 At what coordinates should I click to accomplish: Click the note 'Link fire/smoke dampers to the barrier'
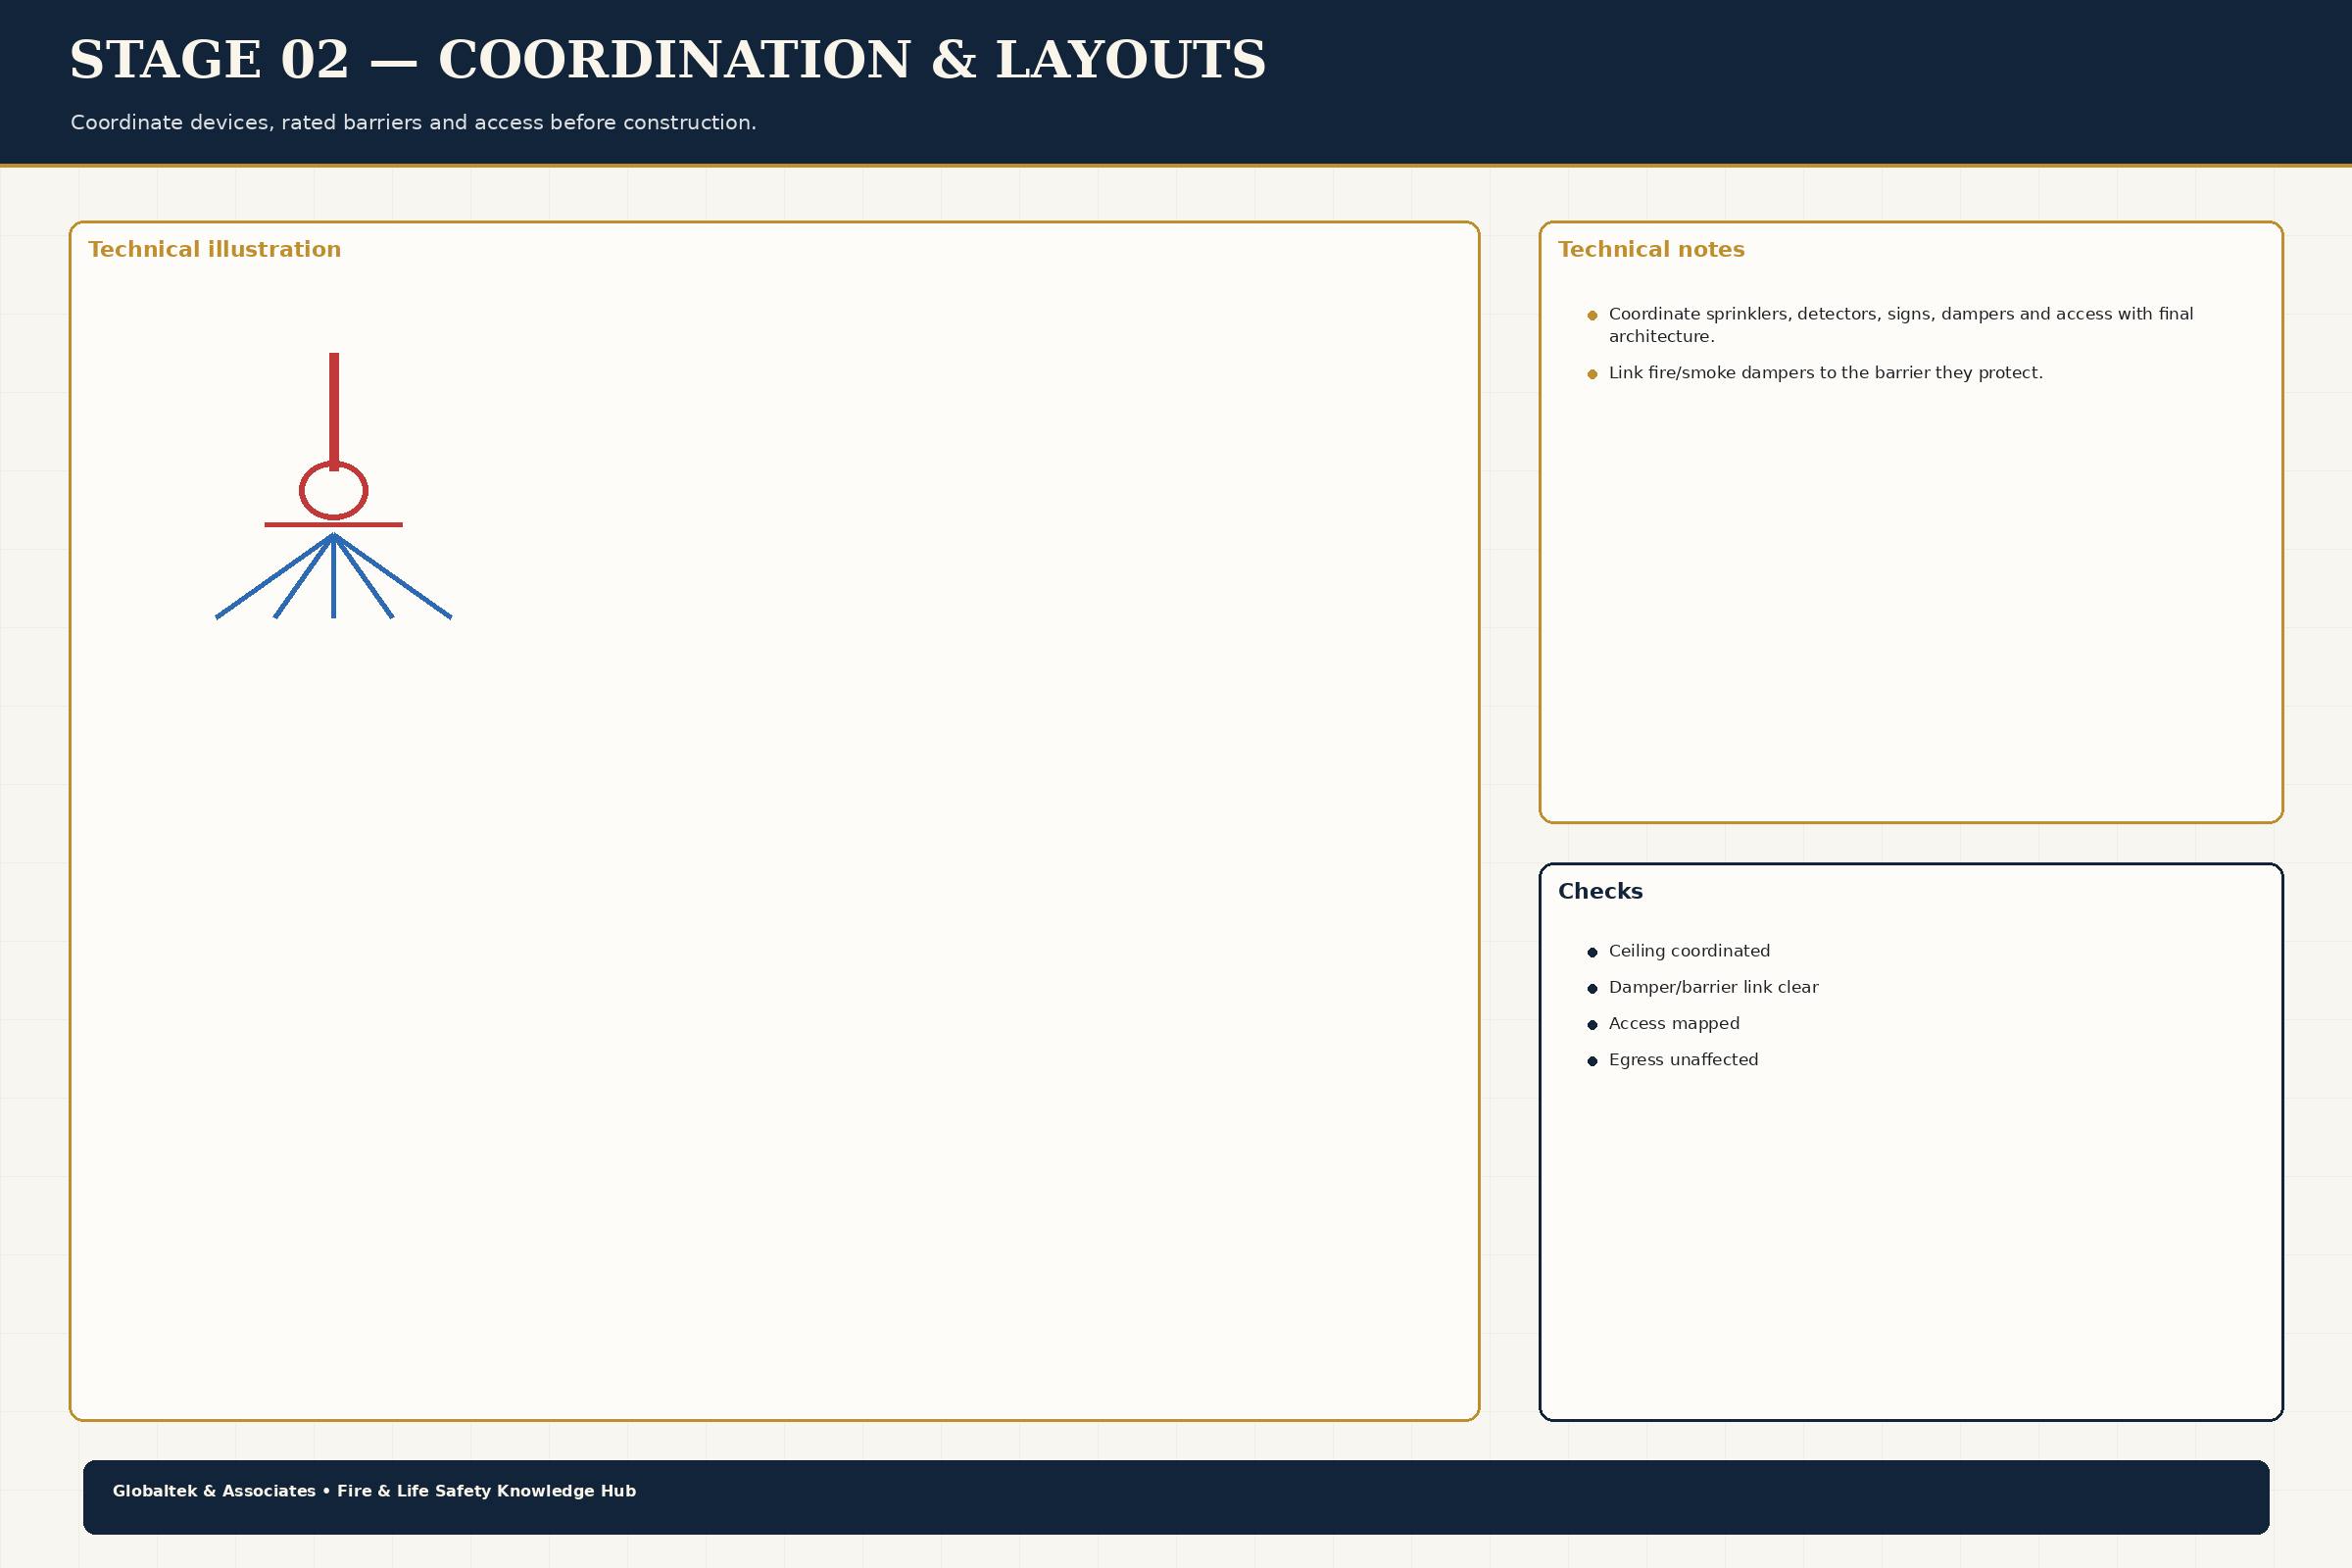point(1825,373)
